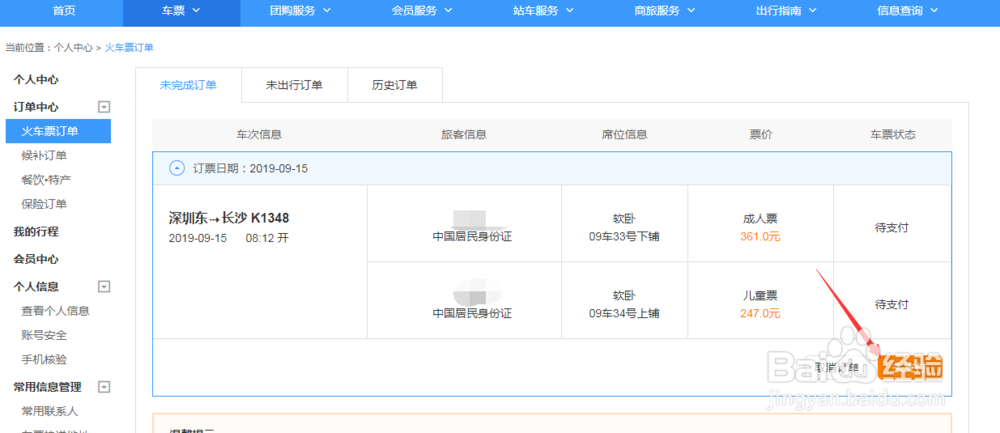
Task: Collapse the 常用信息管理 section toggle
Action: click(x=104, y=387)
